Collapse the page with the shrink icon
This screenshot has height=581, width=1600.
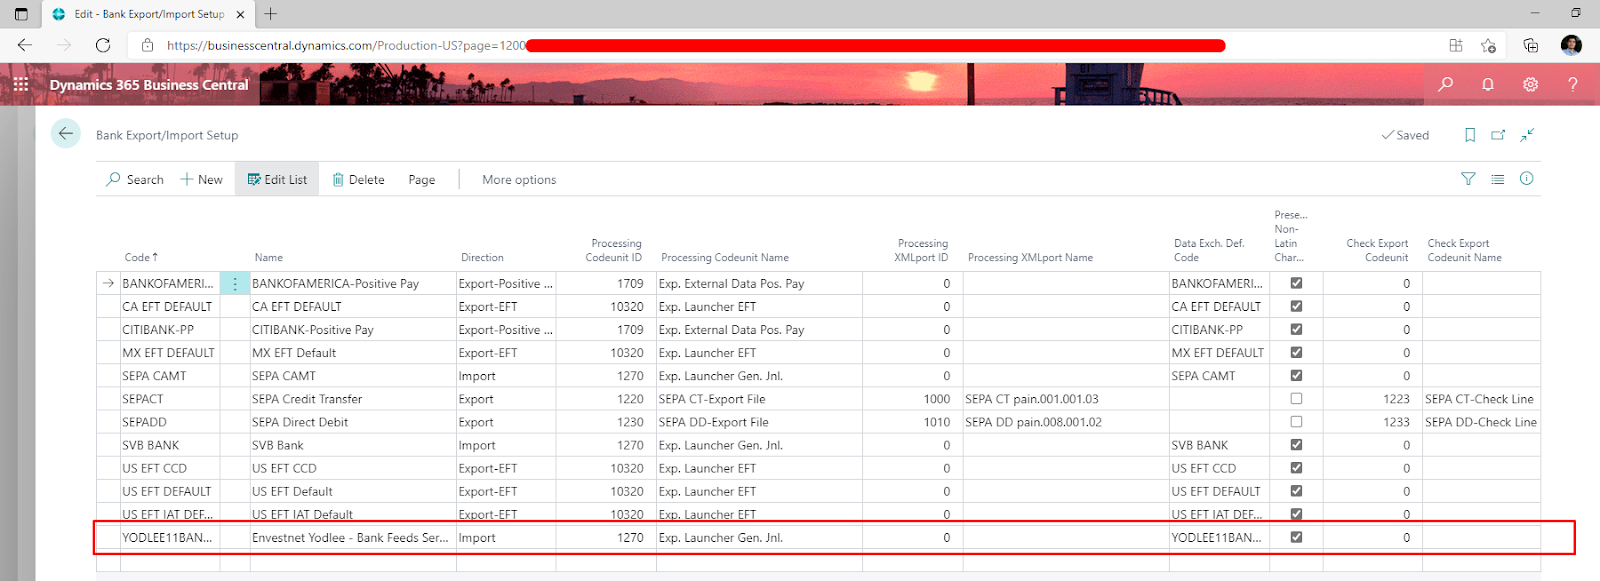click(x=1527, y=135)
